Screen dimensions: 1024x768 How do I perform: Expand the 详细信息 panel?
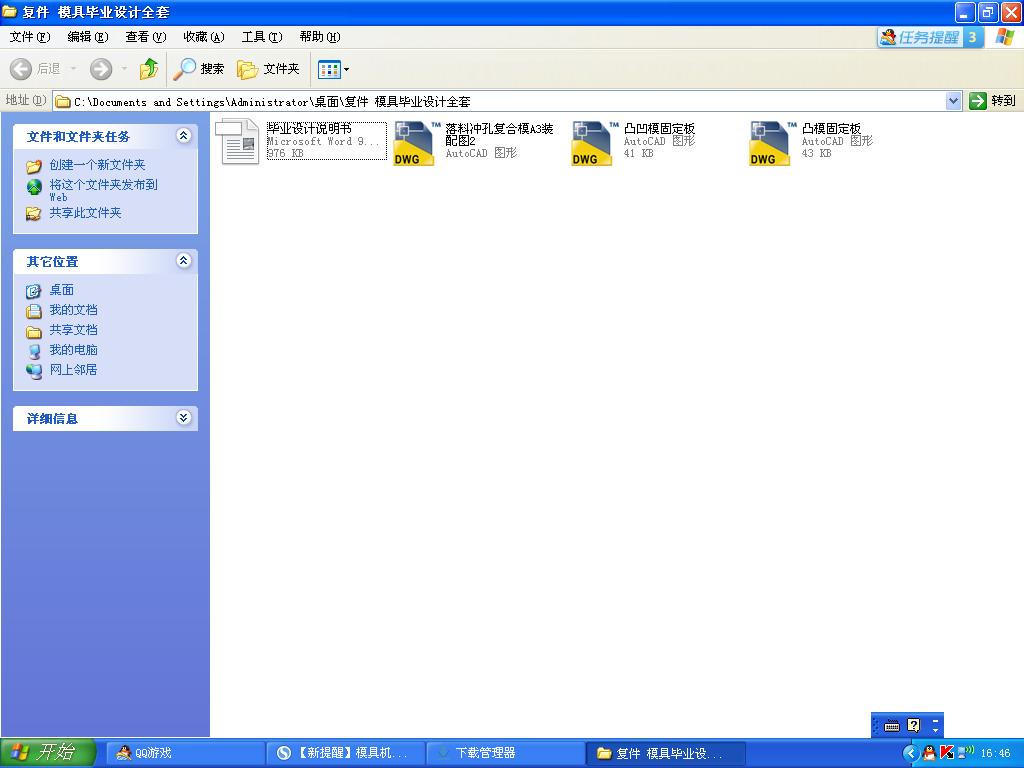184,418
